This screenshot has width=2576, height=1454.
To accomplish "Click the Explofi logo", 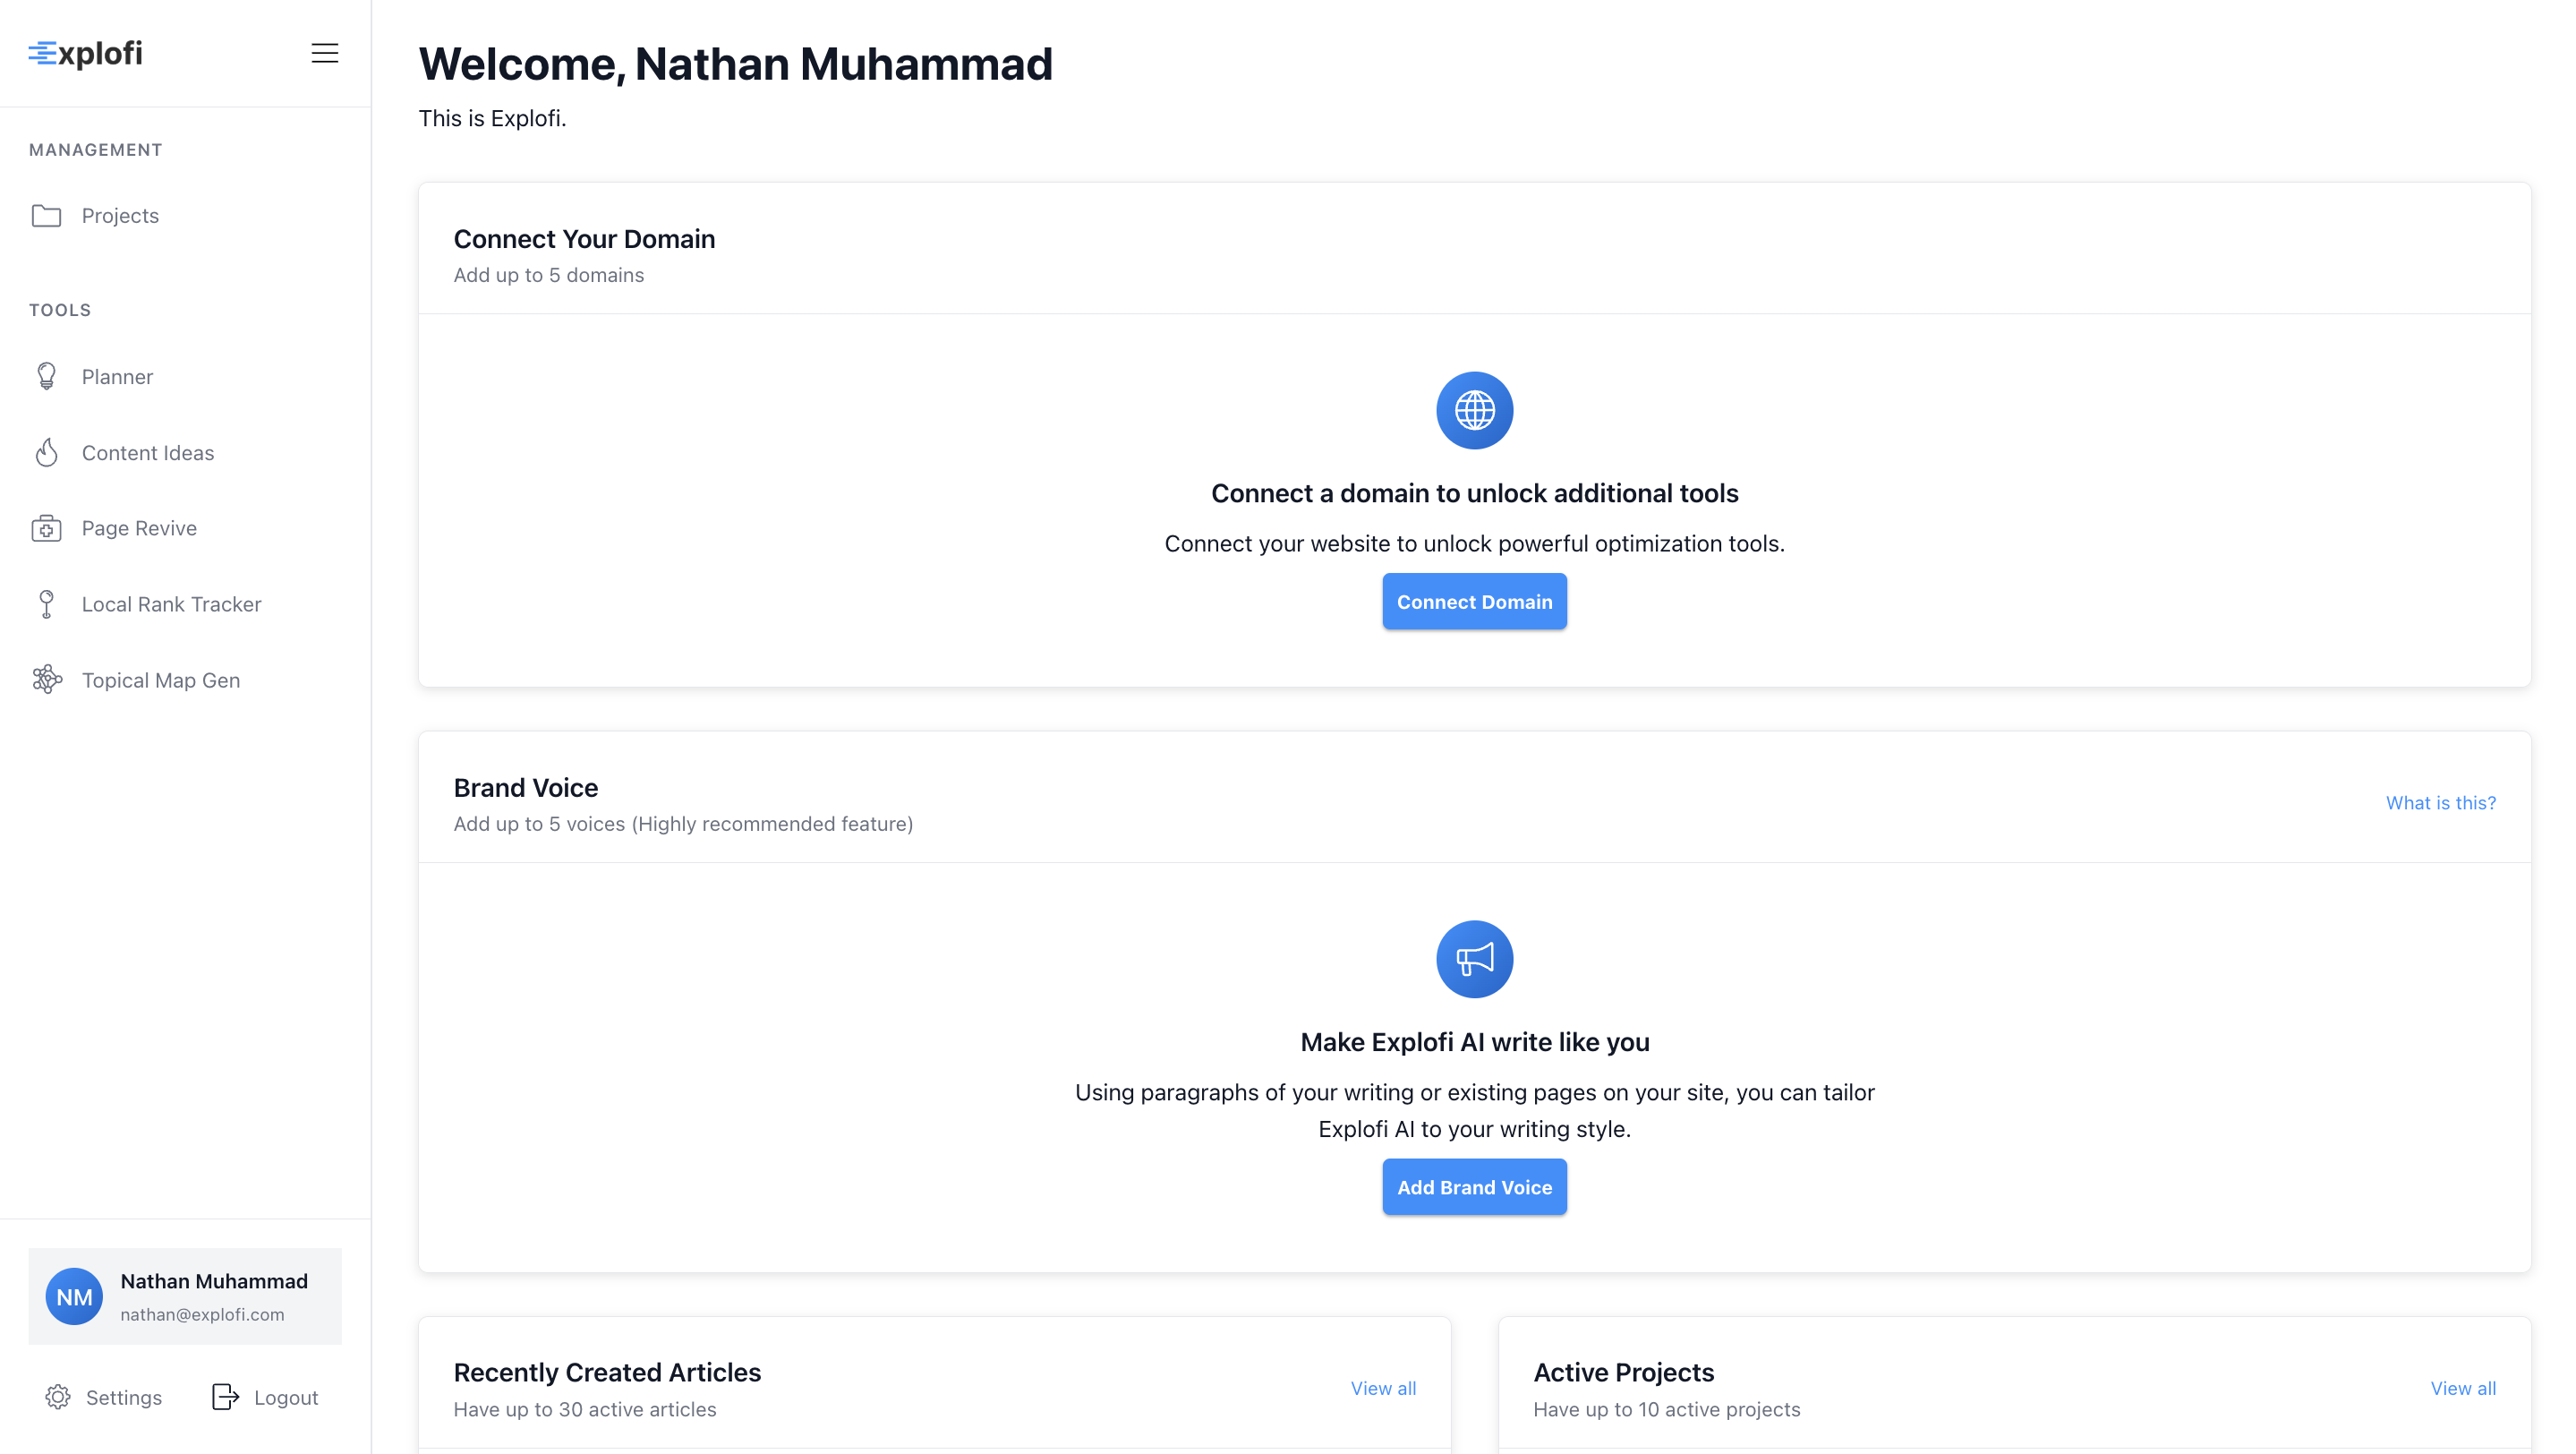I will click(85, 53).
